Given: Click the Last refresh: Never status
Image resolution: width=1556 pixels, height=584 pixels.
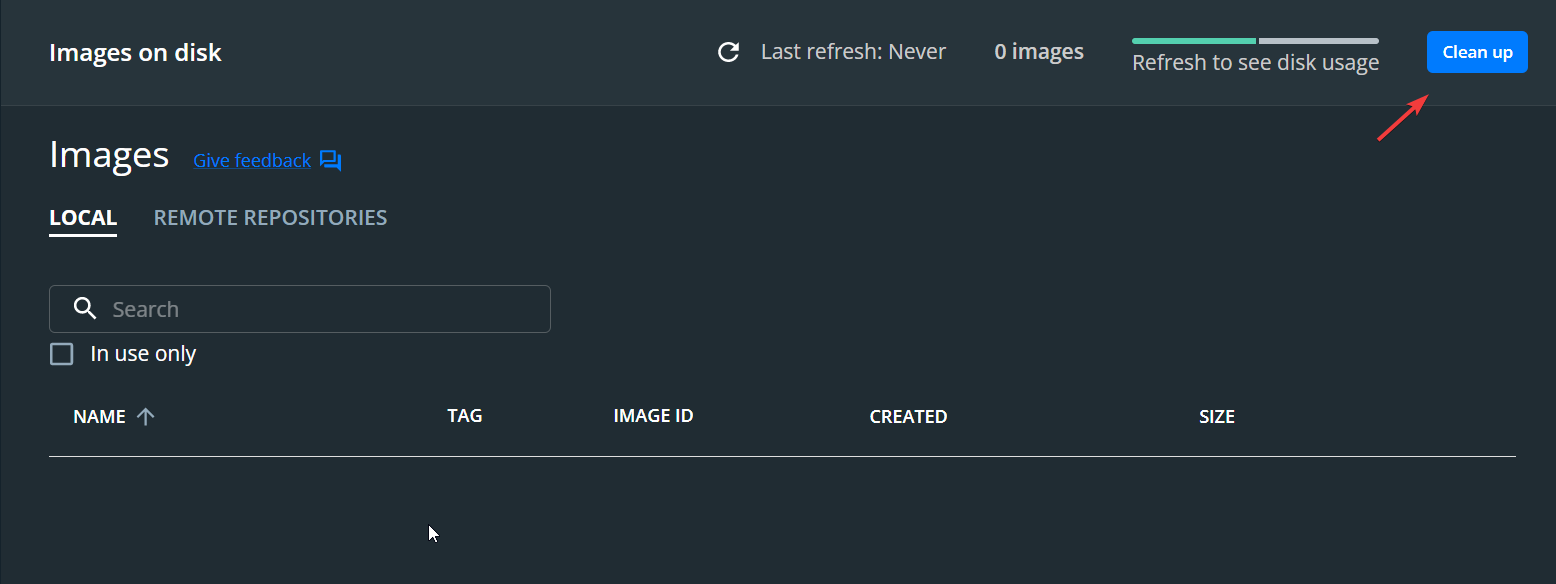Looking at the screenshot, I should (853, 51).
